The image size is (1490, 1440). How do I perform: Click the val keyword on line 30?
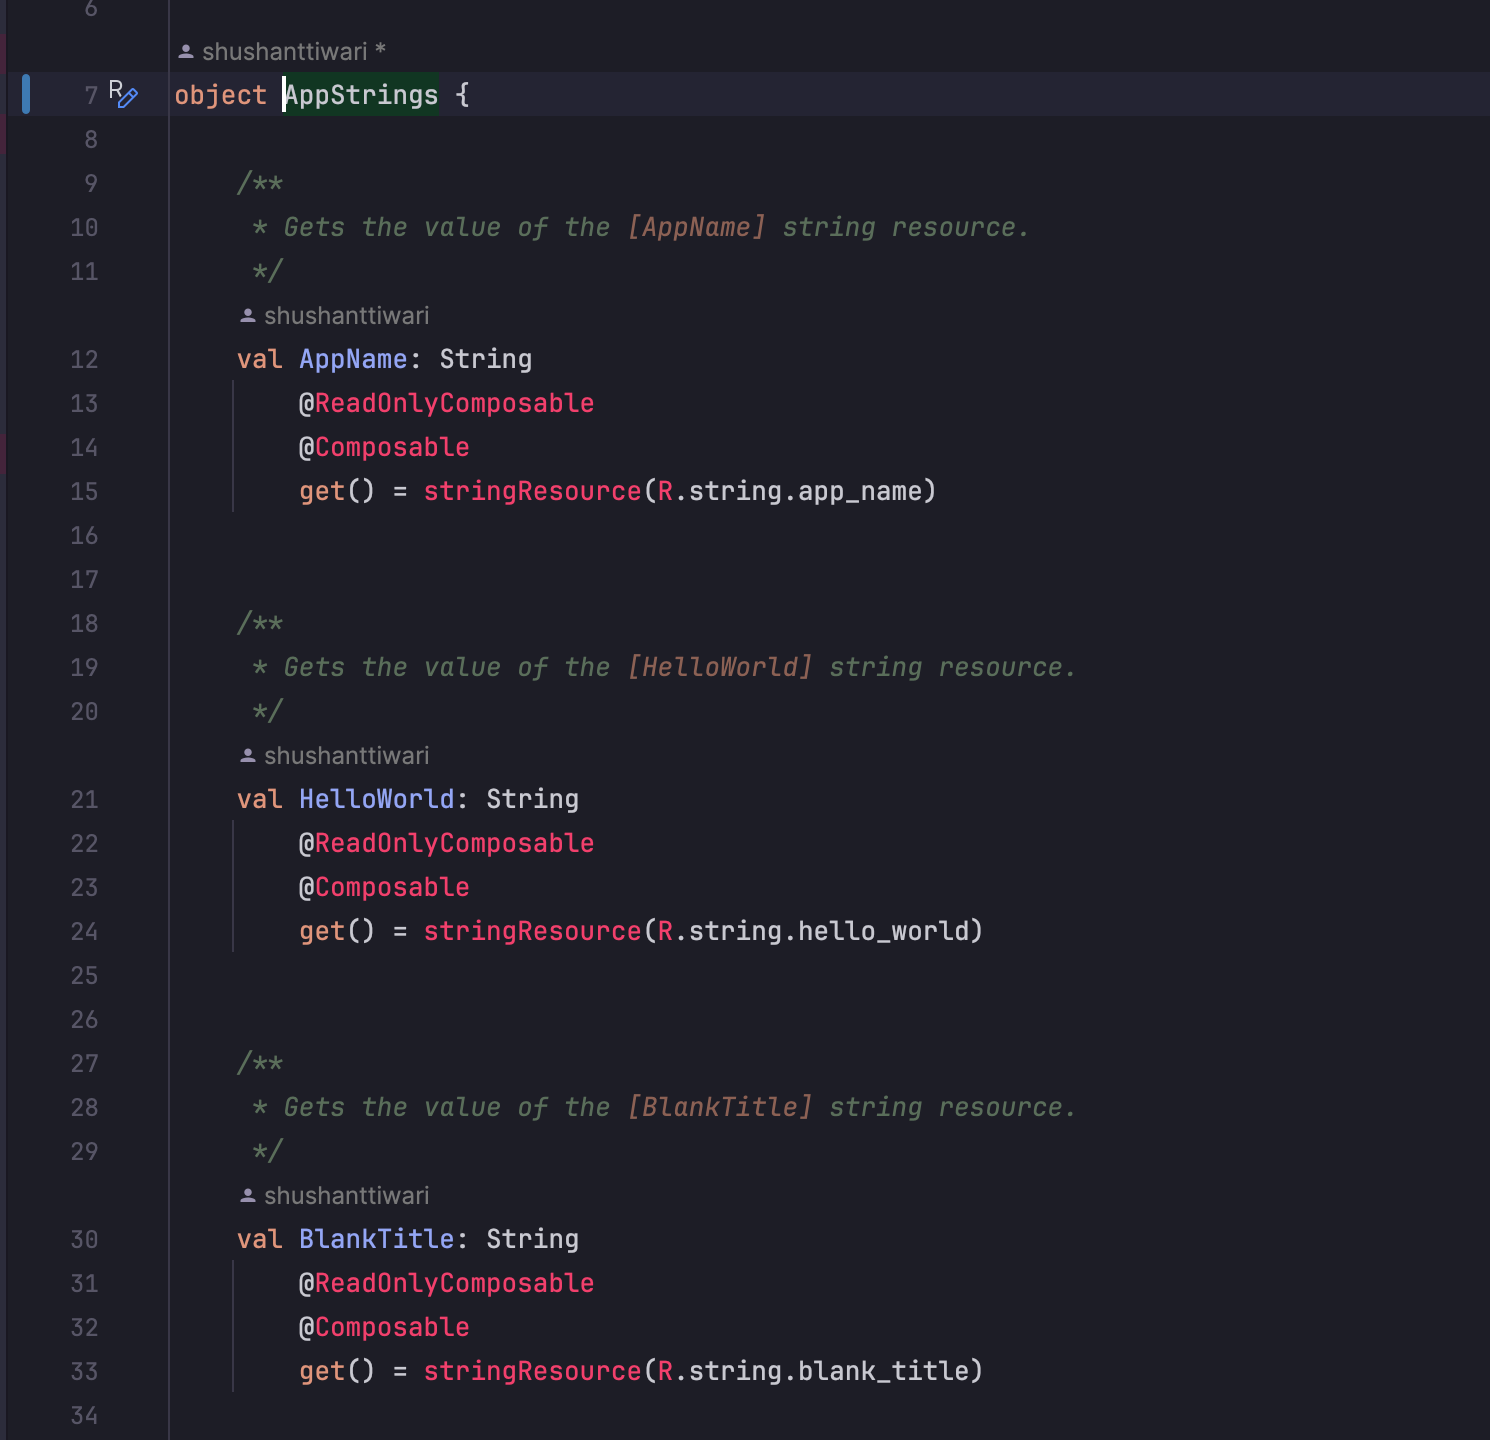260,1239
